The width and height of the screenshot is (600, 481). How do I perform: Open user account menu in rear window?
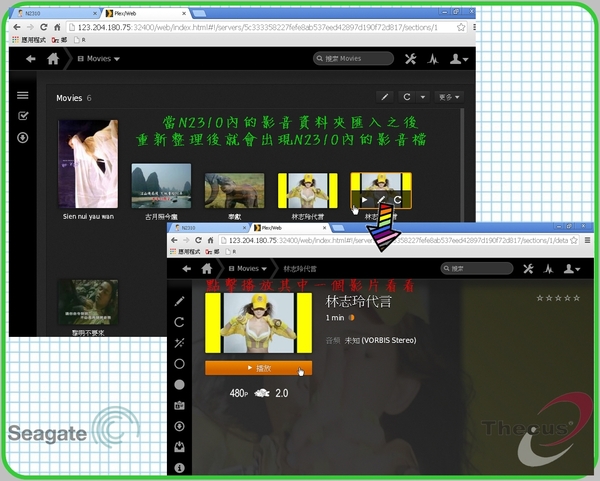pos(458,59)
